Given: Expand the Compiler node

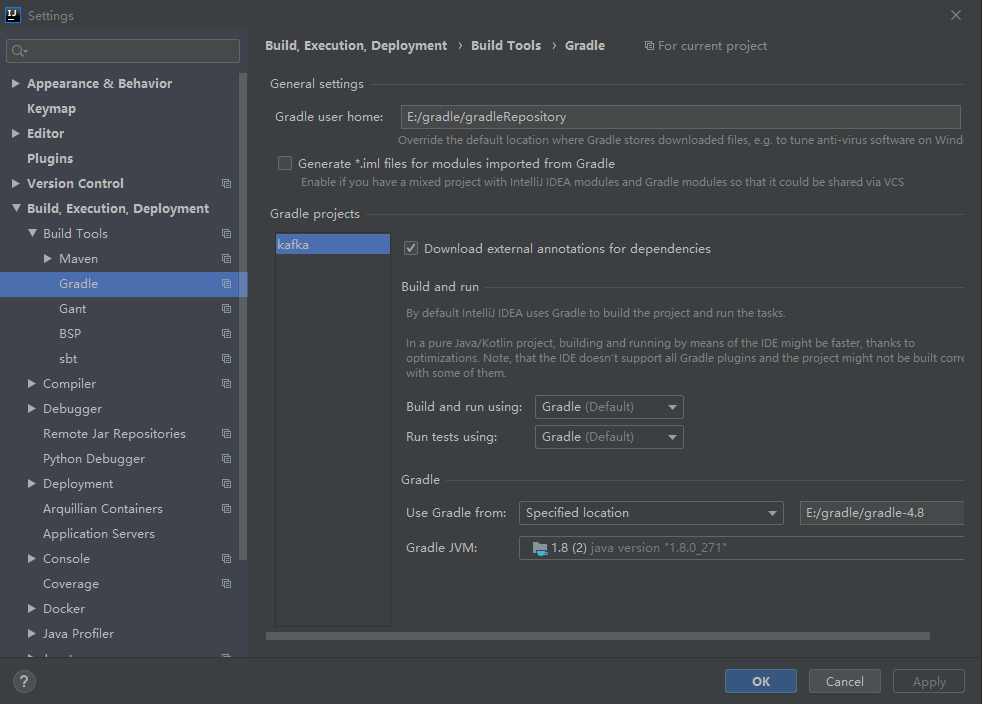Looking at the screenshot, I should tap(32, 383).
